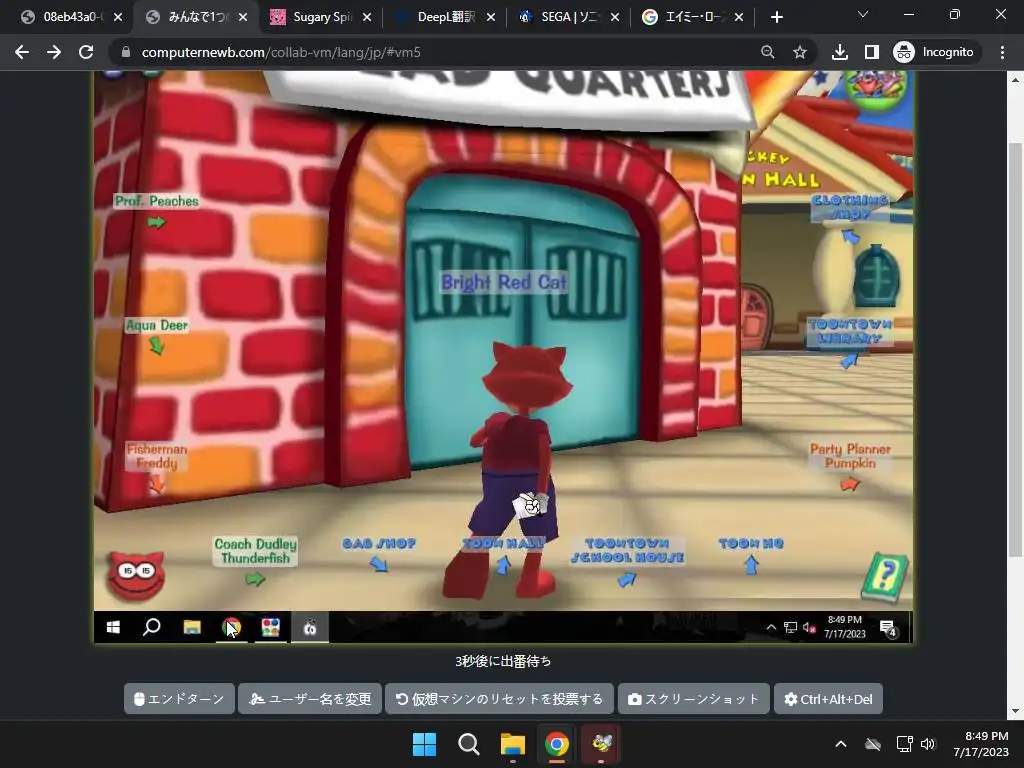1024x768 pixels.
Task: Click host Chrome taskbar icon
Action: click(x=556, y=744)
